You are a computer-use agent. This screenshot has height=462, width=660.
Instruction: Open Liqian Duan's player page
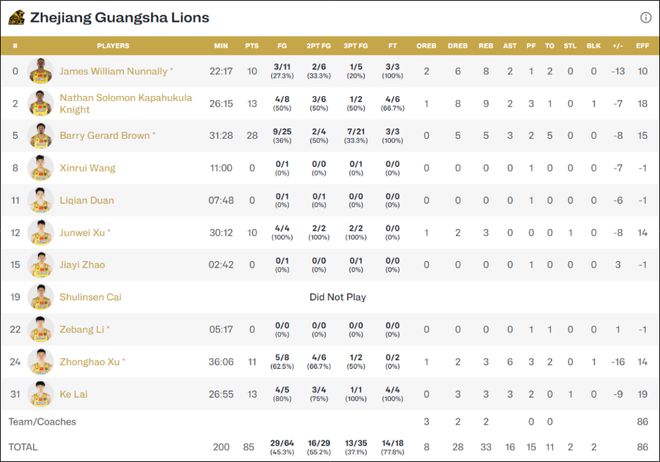point(87,200)
